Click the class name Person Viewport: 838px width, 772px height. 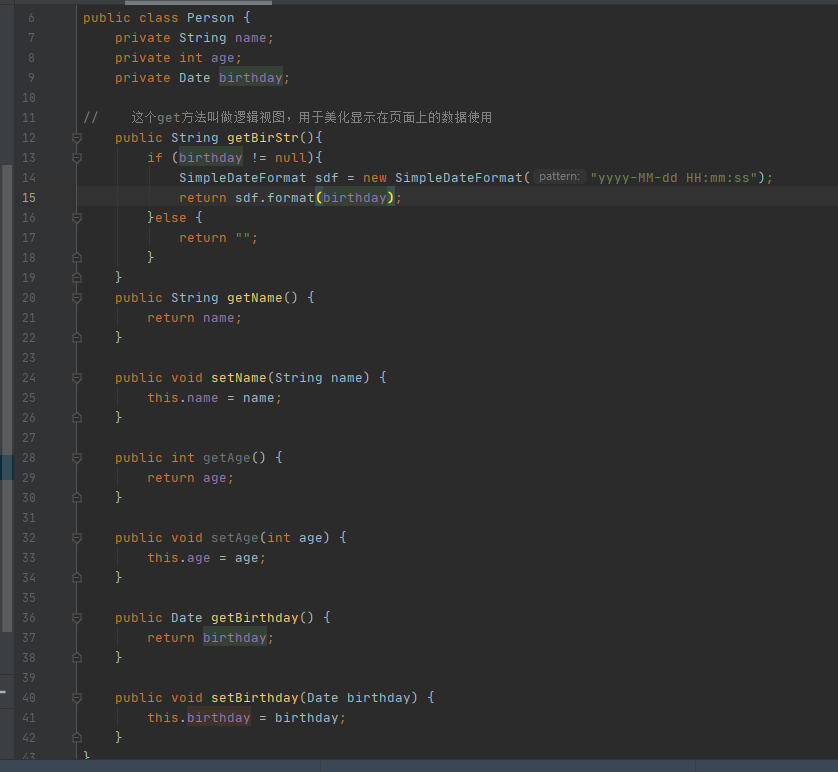[x=211, y=18]
